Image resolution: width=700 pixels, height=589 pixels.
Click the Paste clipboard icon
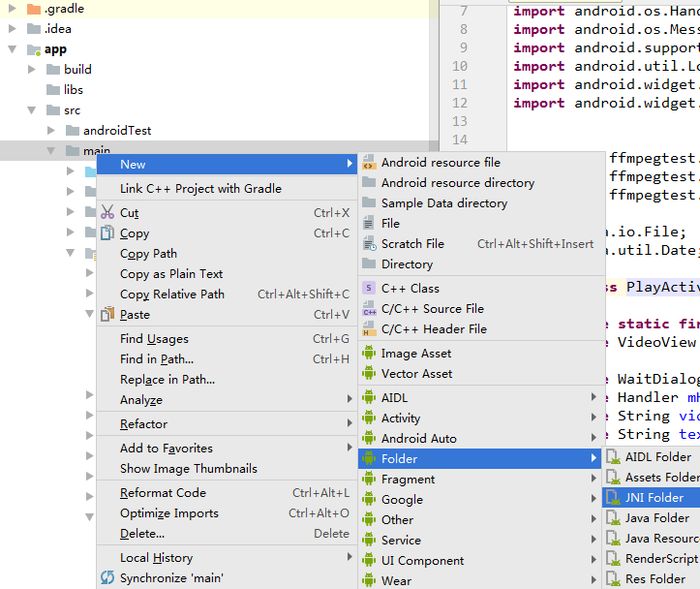(x=108, y=314)
